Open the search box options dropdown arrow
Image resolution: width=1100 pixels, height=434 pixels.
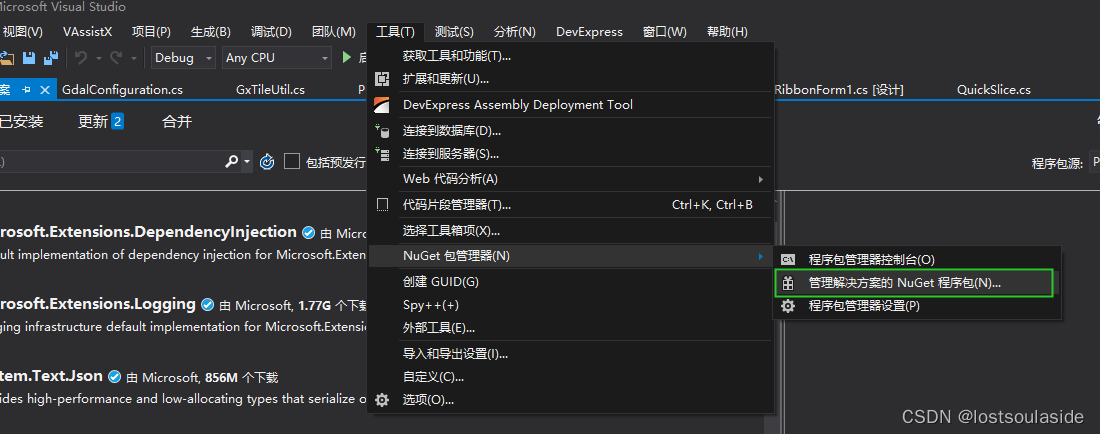248,162
